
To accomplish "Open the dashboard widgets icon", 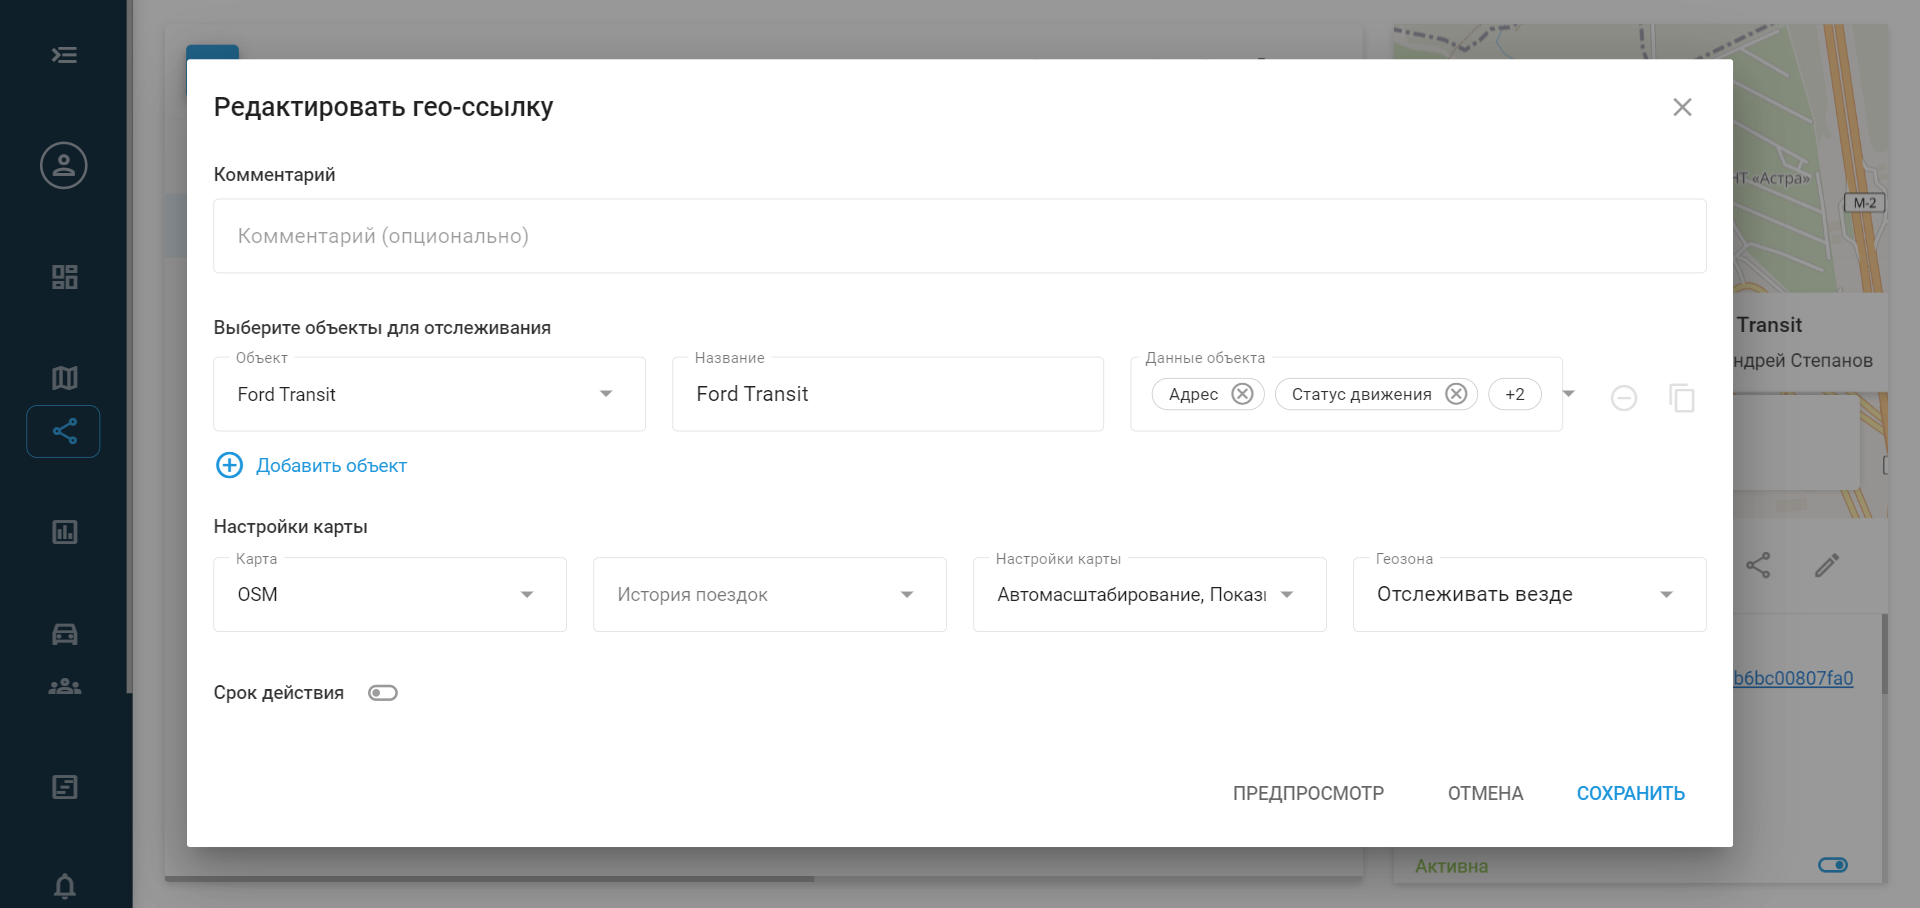I will [x=64, y=277].
